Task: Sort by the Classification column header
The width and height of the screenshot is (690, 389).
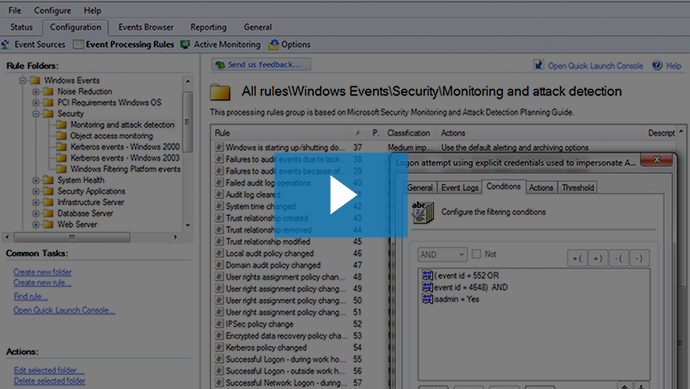Action: coord(409,133)
